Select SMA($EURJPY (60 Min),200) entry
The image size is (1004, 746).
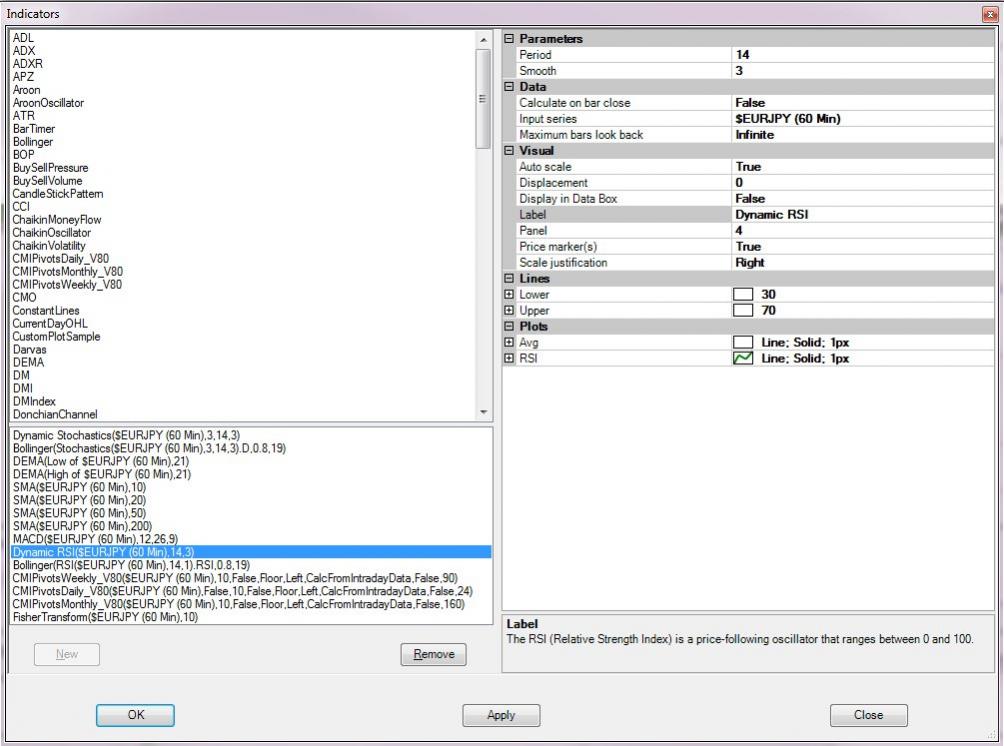click(82, 526)
